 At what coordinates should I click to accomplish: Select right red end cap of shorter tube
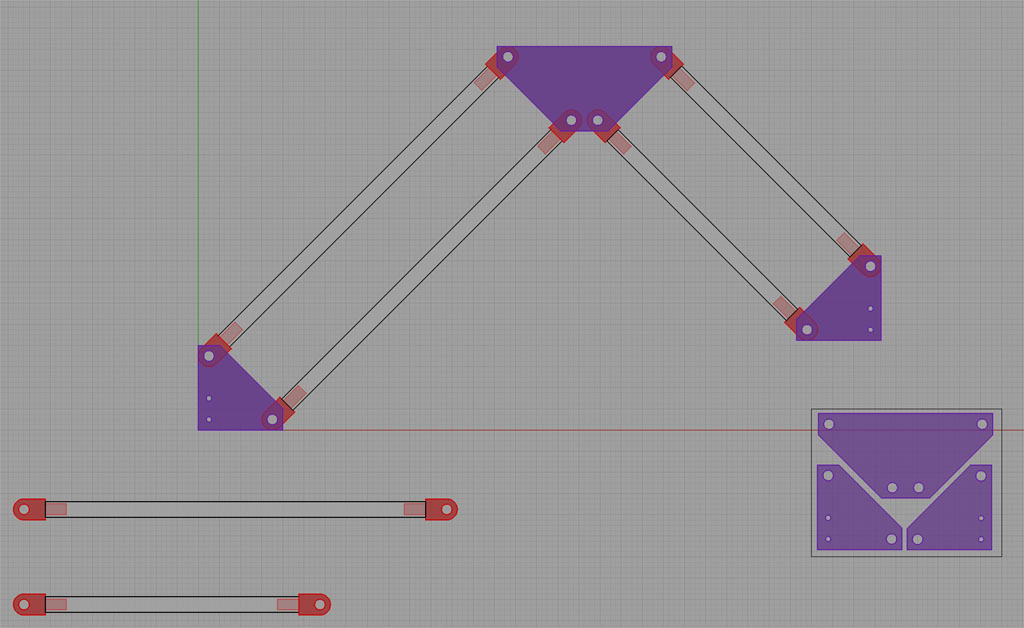[315, 604]
